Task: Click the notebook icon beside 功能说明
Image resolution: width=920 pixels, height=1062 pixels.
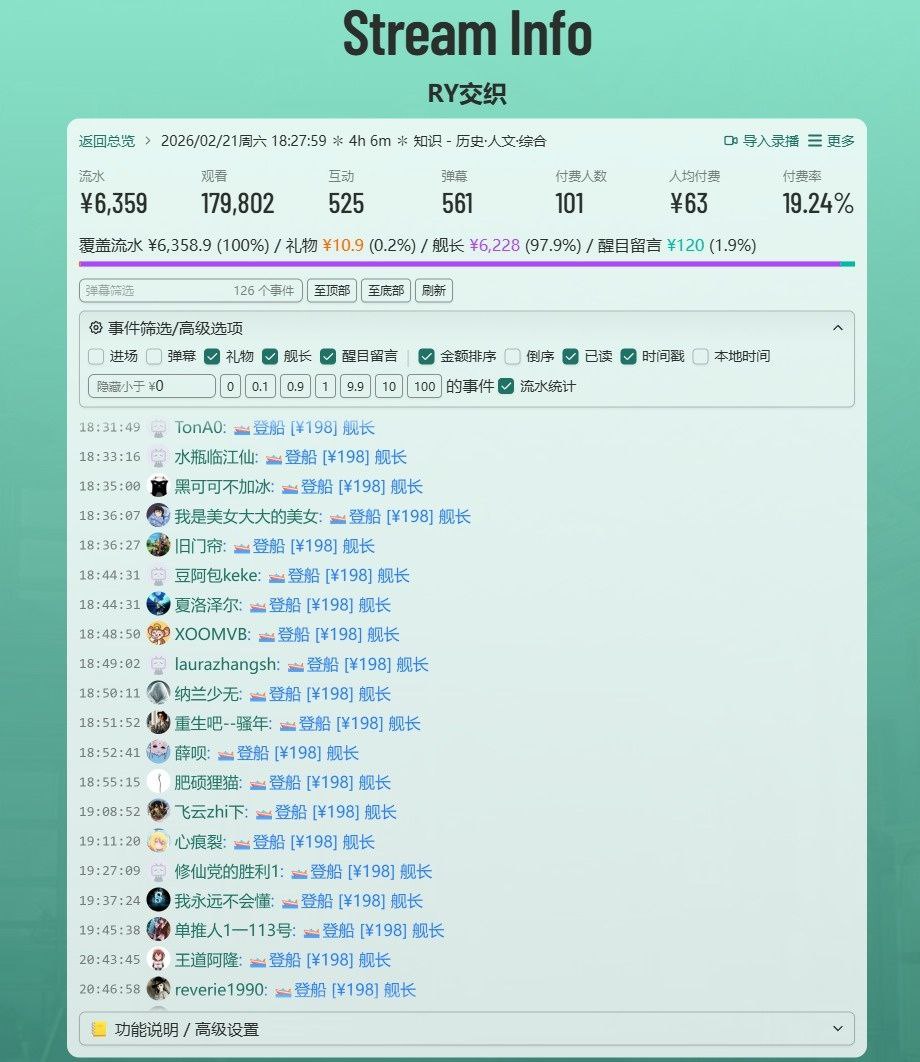Action: point(99,1029)
